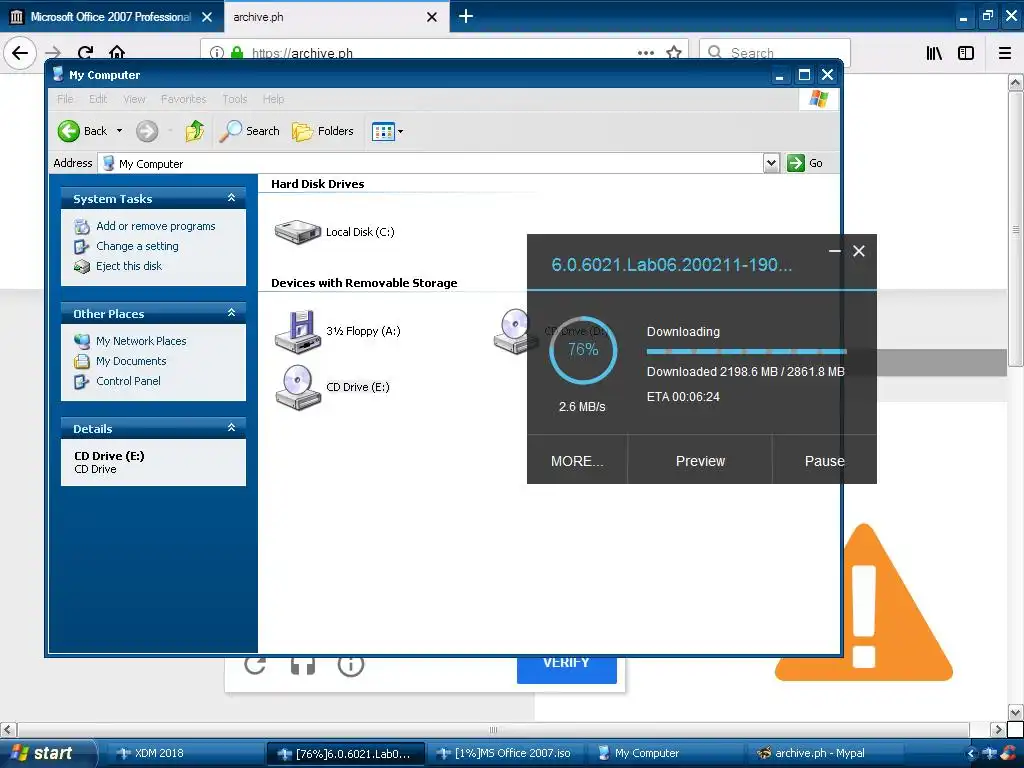Open the Address bar dropdown arrow
The image size is (1024, 768).
[x=771, y=163]
